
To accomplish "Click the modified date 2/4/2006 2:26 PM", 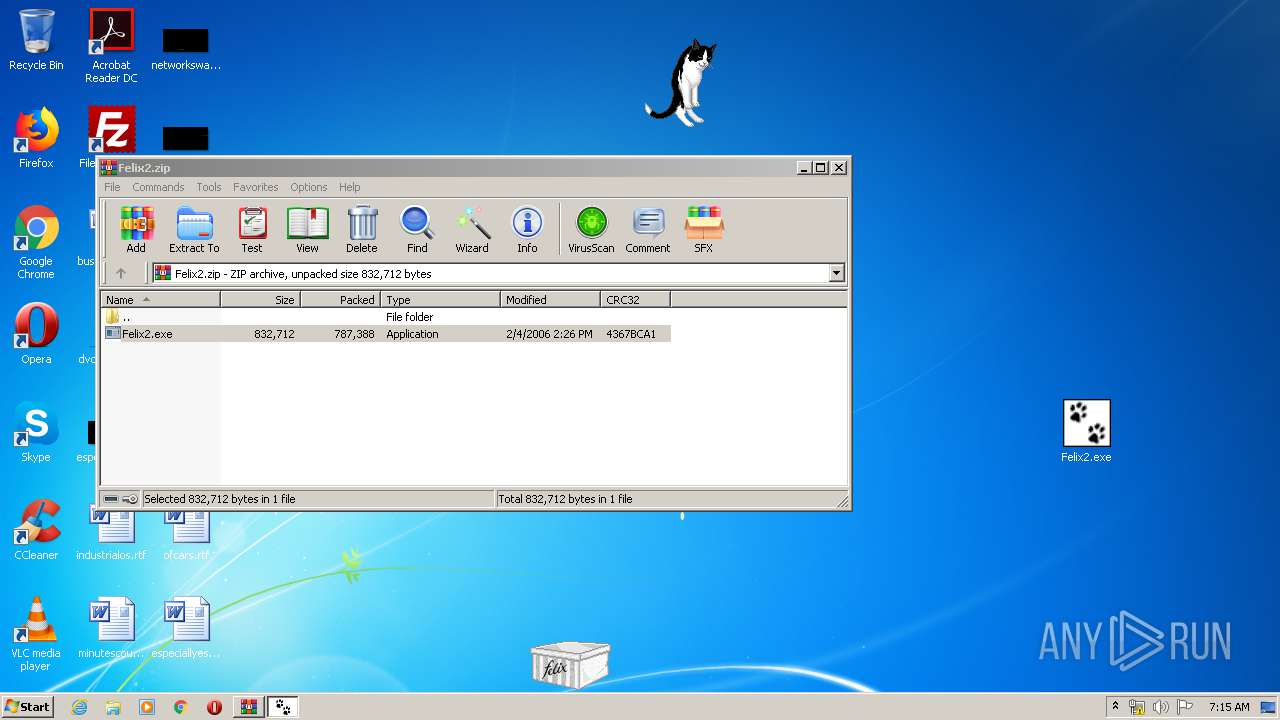I will (x=549, y=334).
